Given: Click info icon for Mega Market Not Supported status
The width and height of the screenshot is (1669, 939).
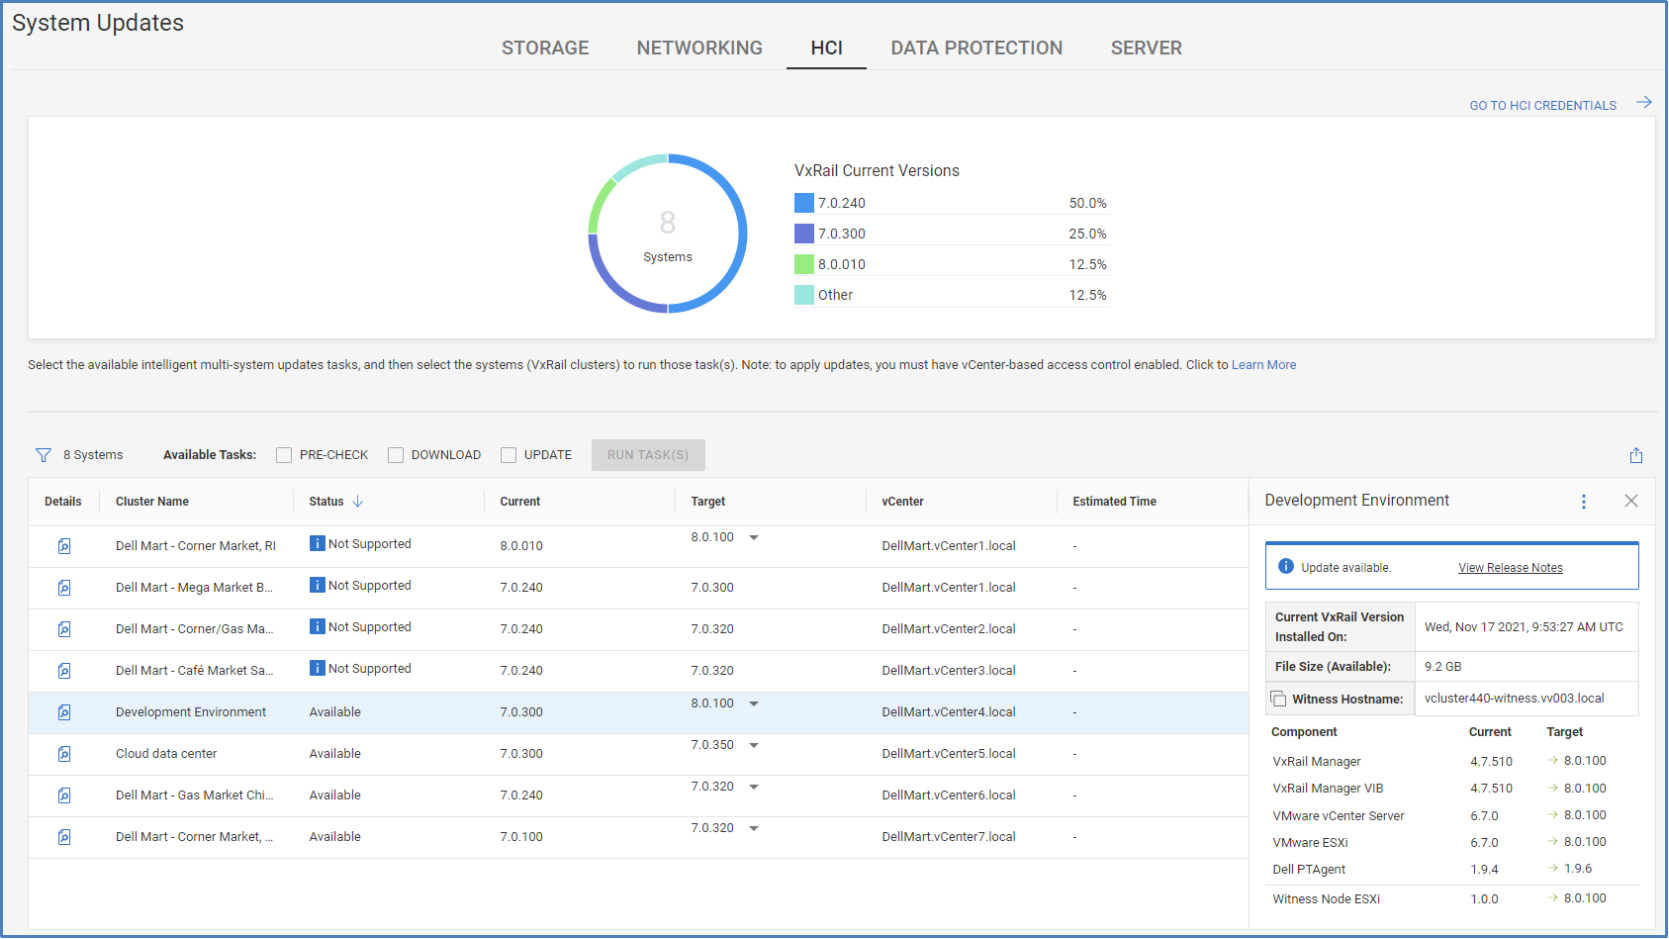Looking at the screenshot, I should pos(317,585).
